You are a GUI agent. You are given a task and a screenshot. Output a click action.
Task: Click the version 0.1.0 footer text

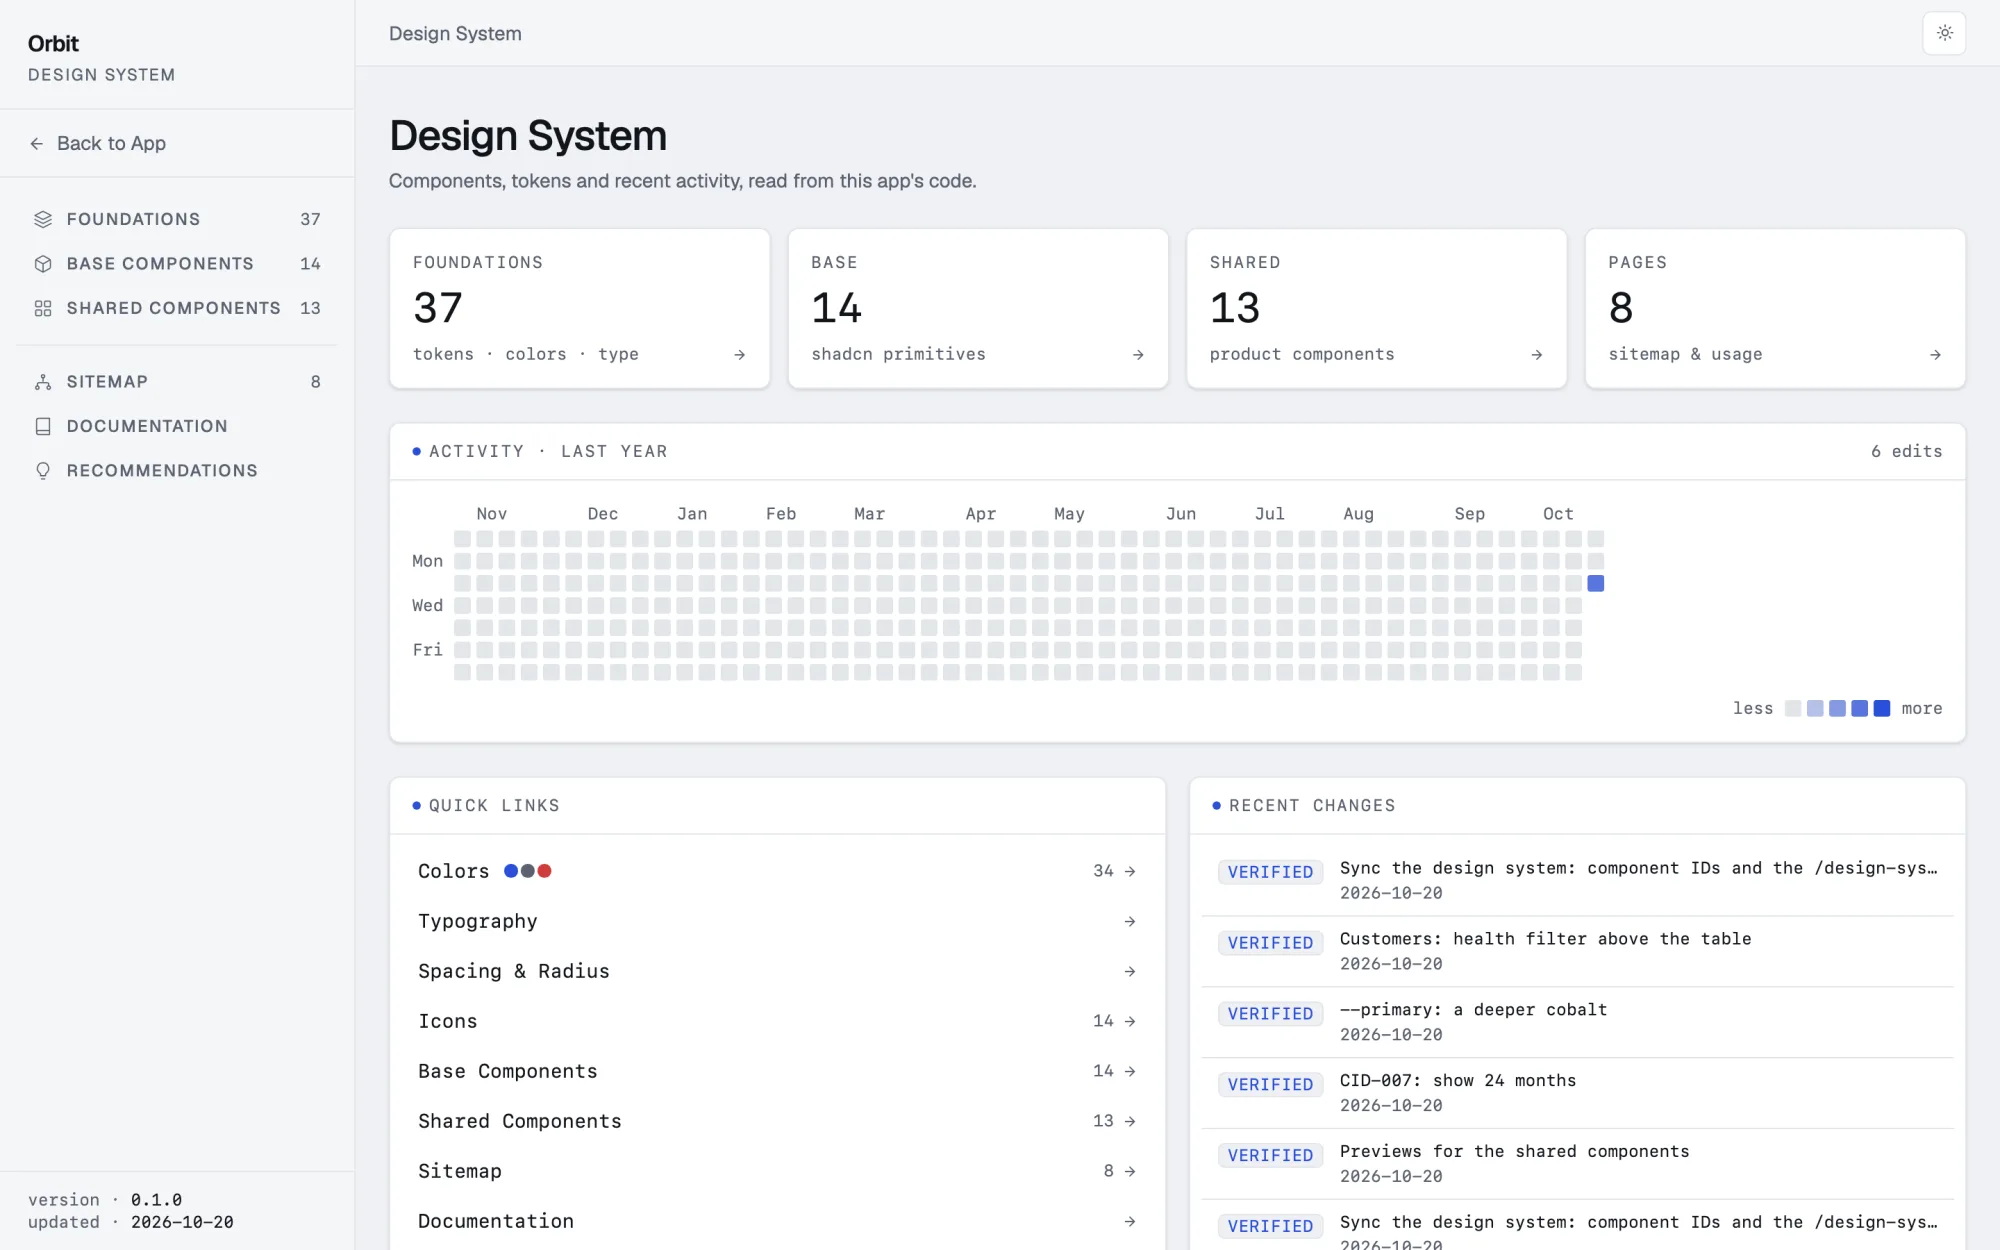tap(105, 1200)
